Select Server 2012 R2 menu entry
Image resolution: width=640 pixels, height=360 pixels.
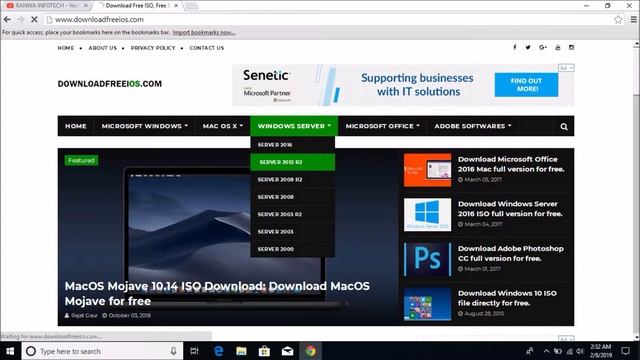293,162
